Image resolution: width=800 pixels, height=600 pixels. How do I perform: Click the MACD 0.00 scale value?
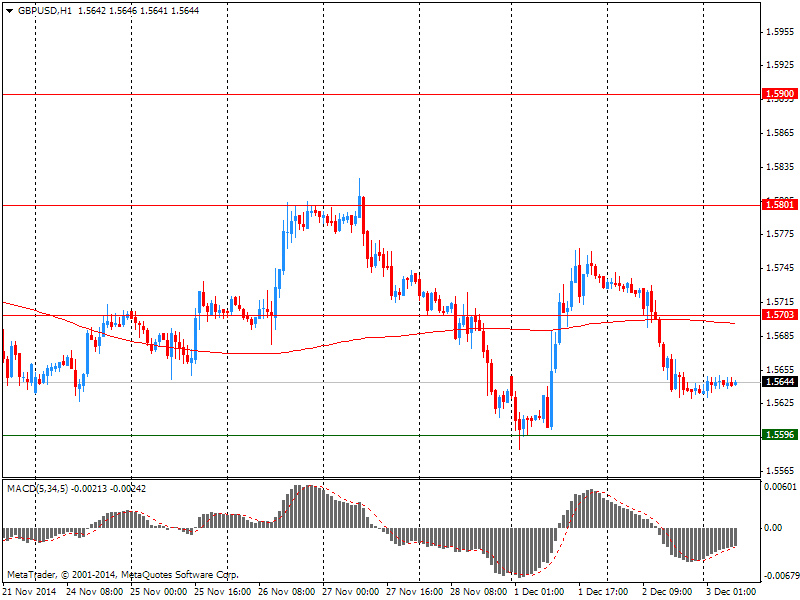coord(772,528)
